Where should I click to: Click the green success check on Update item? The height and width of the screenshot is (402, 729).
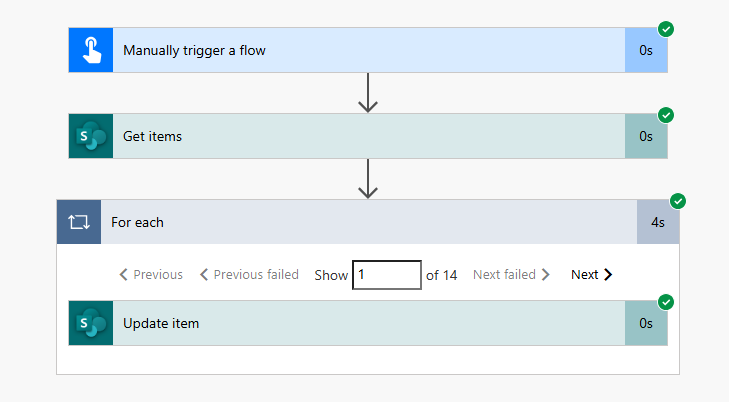[666, 302]
